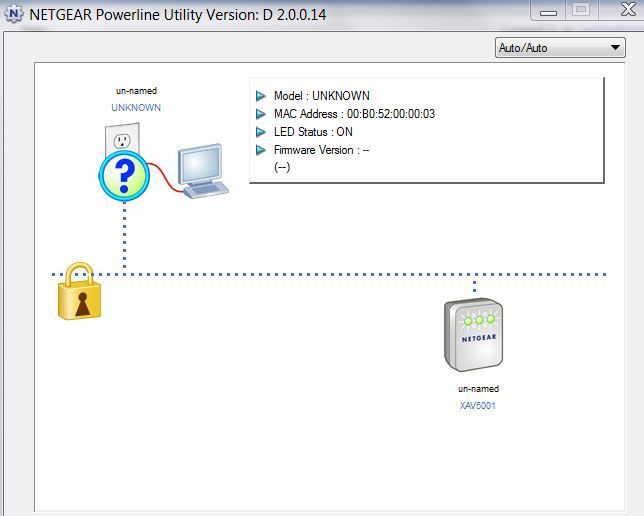Select the unknown device question mark icon
The width and height of the screenshot is (644, 516).
tap(124, 176)
